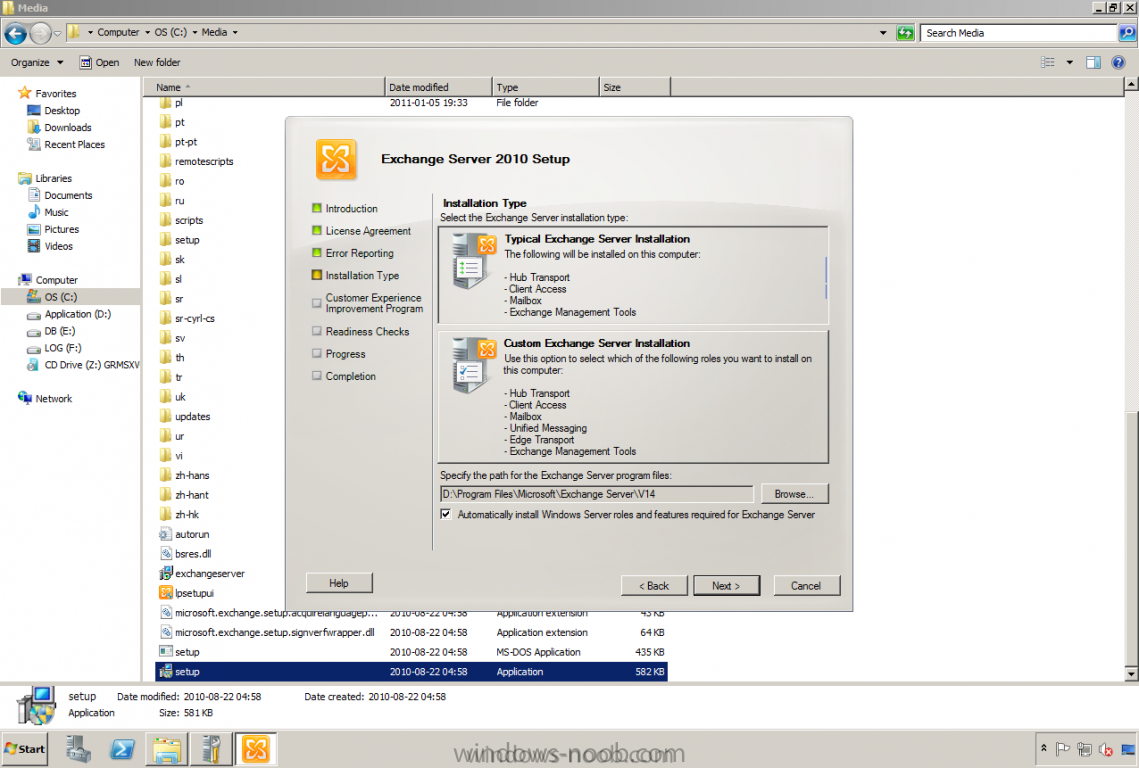The width and height of the screenshot is (1139, 768).
Task: Click the Exchange Setup icon on the taskbar
Action: pyautogui.click(x=256, y=749)
